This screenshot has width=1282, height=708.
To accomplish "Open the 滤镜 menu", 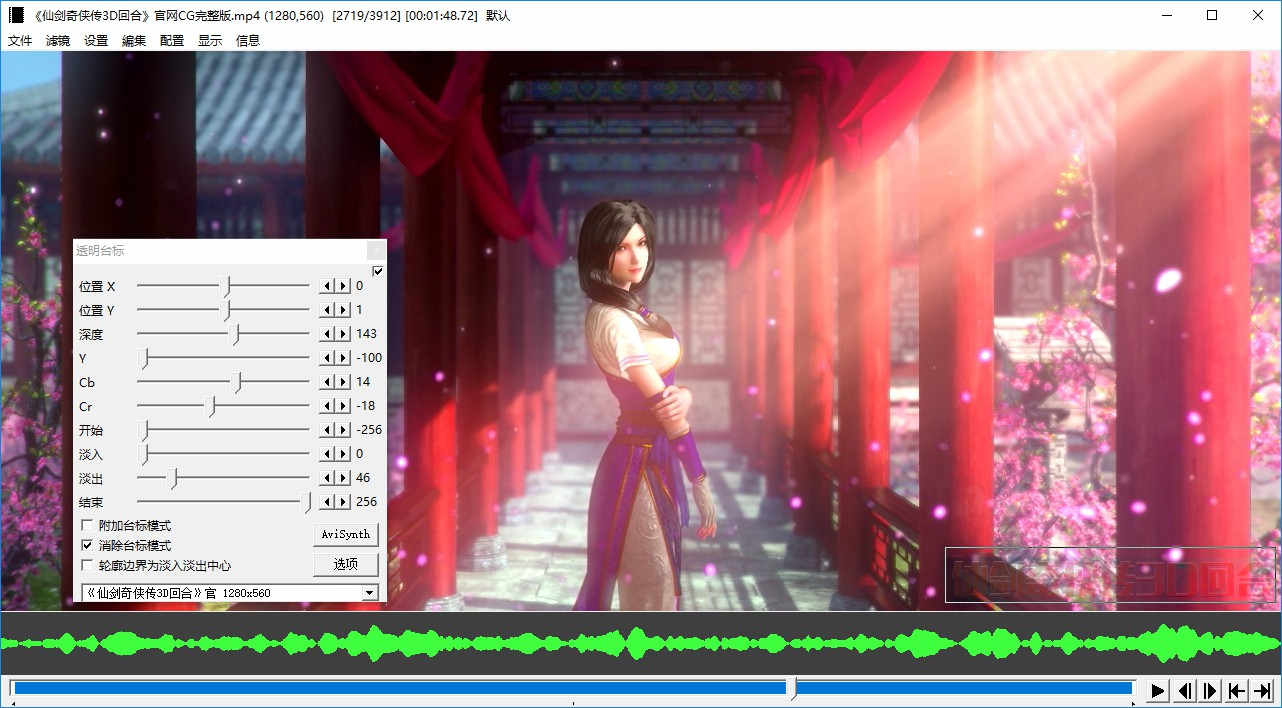I will pyautogui.click(x=58, y=41).
